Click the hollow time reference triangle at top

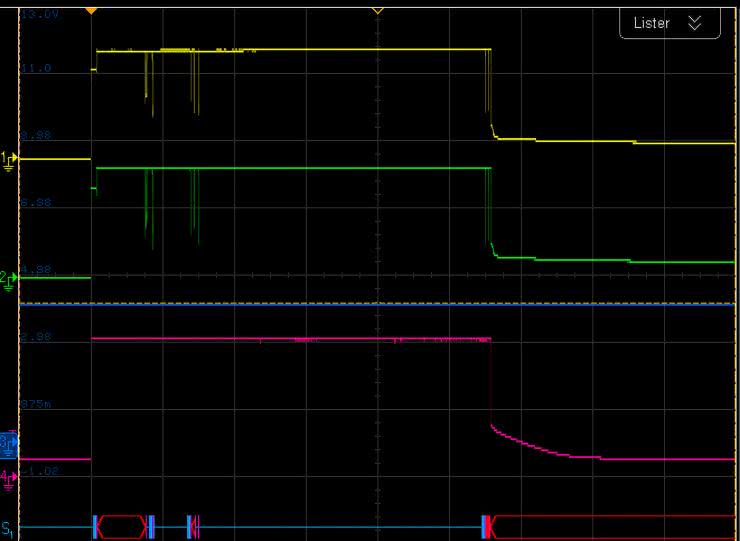(377, 10)
